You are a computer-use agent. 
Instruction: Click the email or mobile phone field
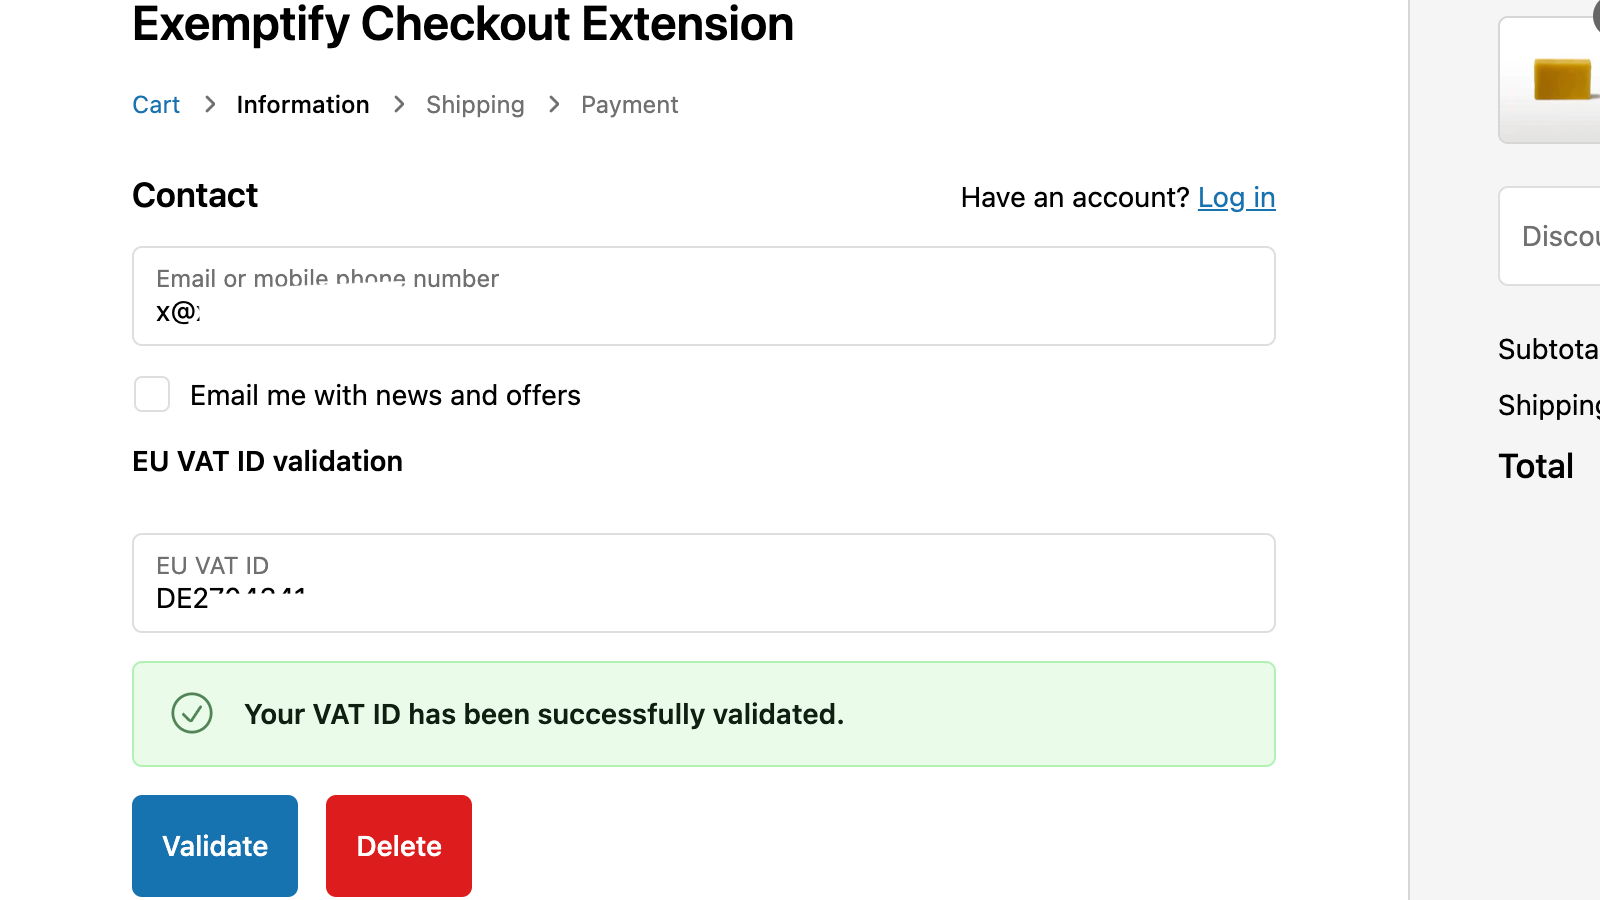(703, 296)
